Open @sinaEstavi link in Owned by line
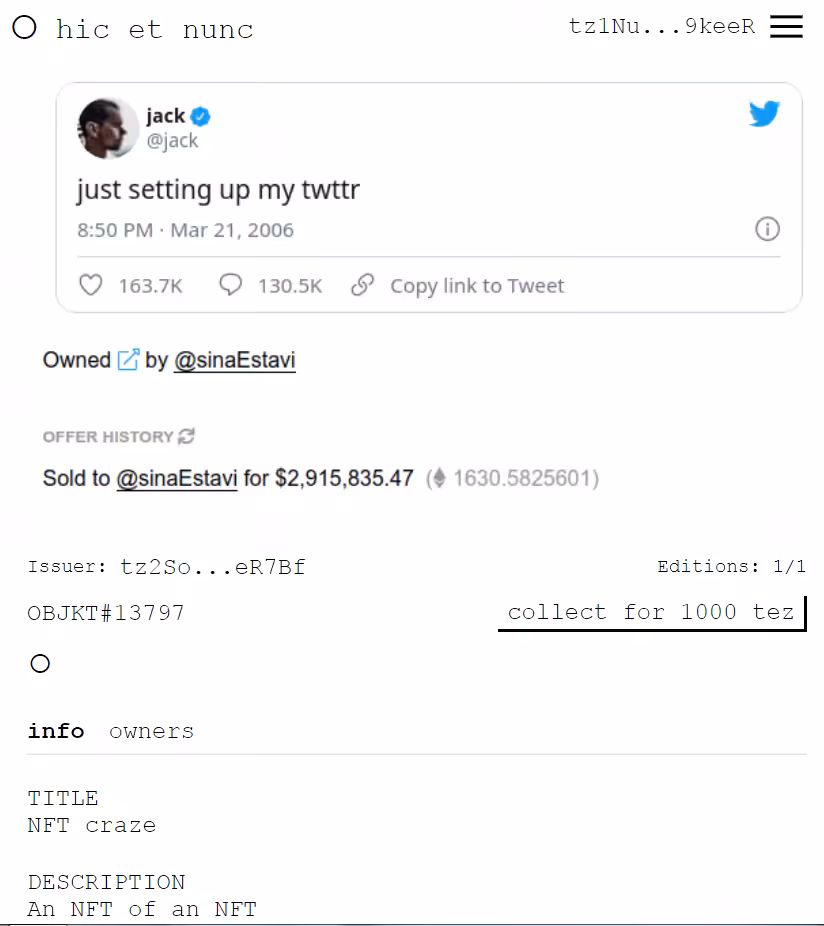Viewport: 824px width, 926px height. (x=235, y=360)
